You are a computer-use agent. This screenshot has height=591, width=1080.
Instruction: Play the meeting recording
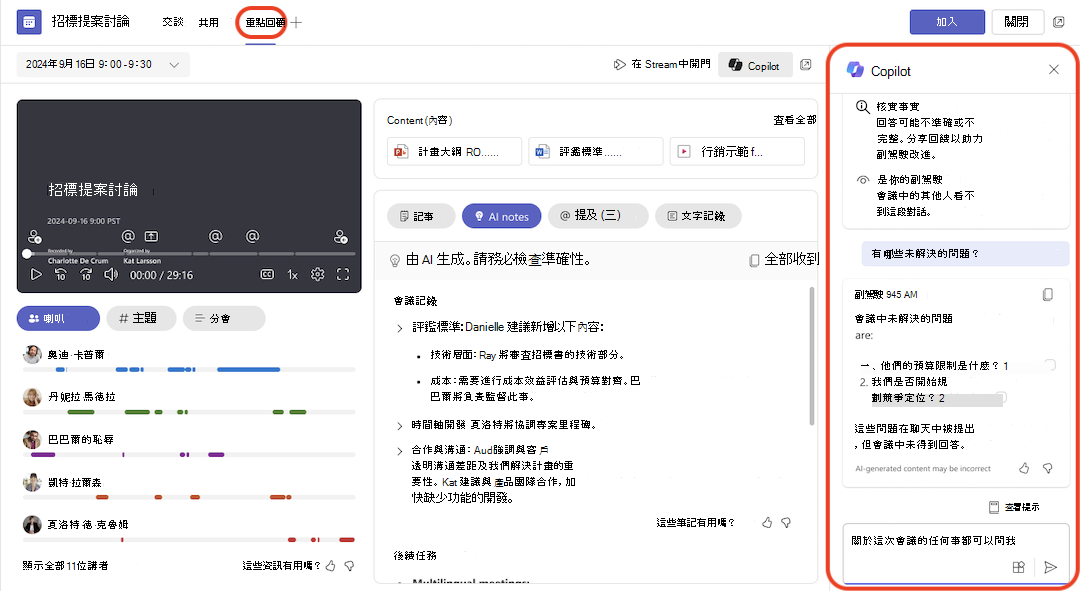pos(36,275)
